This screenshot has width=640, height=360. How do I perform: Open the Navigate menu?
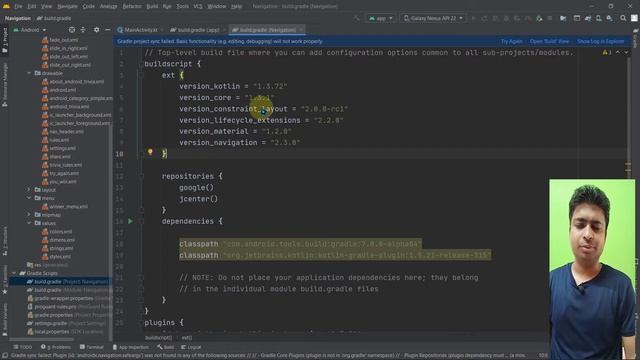tap(67, 7)
